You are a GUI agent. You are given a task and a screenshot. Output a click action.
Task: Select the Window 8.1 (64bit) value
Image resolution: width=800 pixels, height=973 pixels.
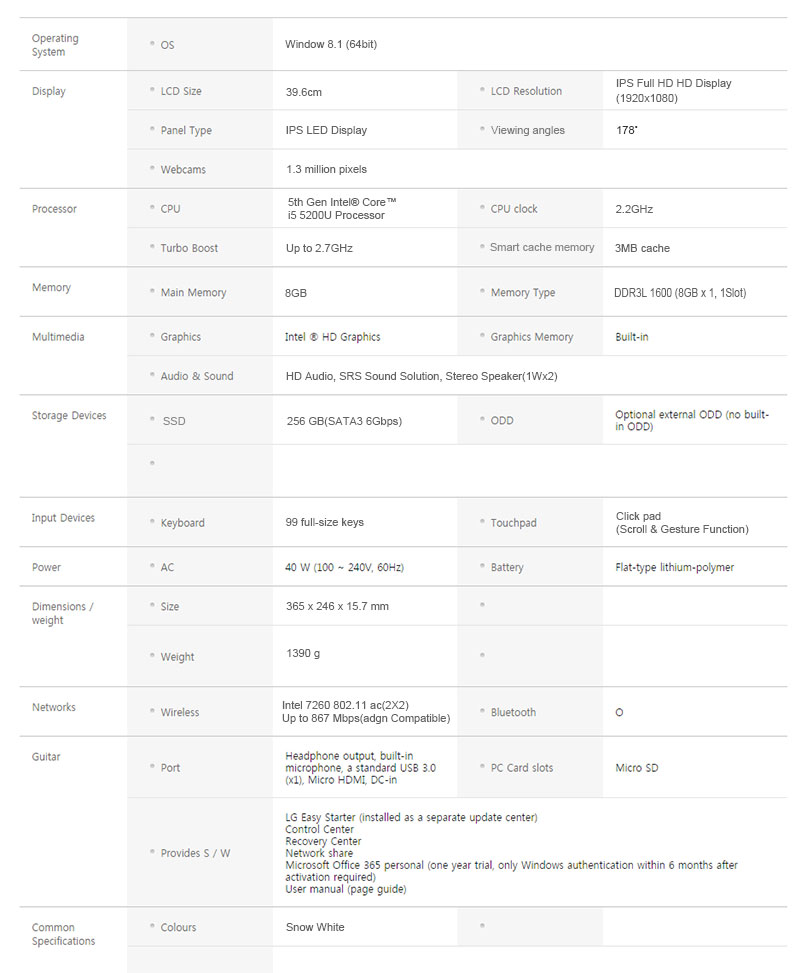[x=330, y=44]
